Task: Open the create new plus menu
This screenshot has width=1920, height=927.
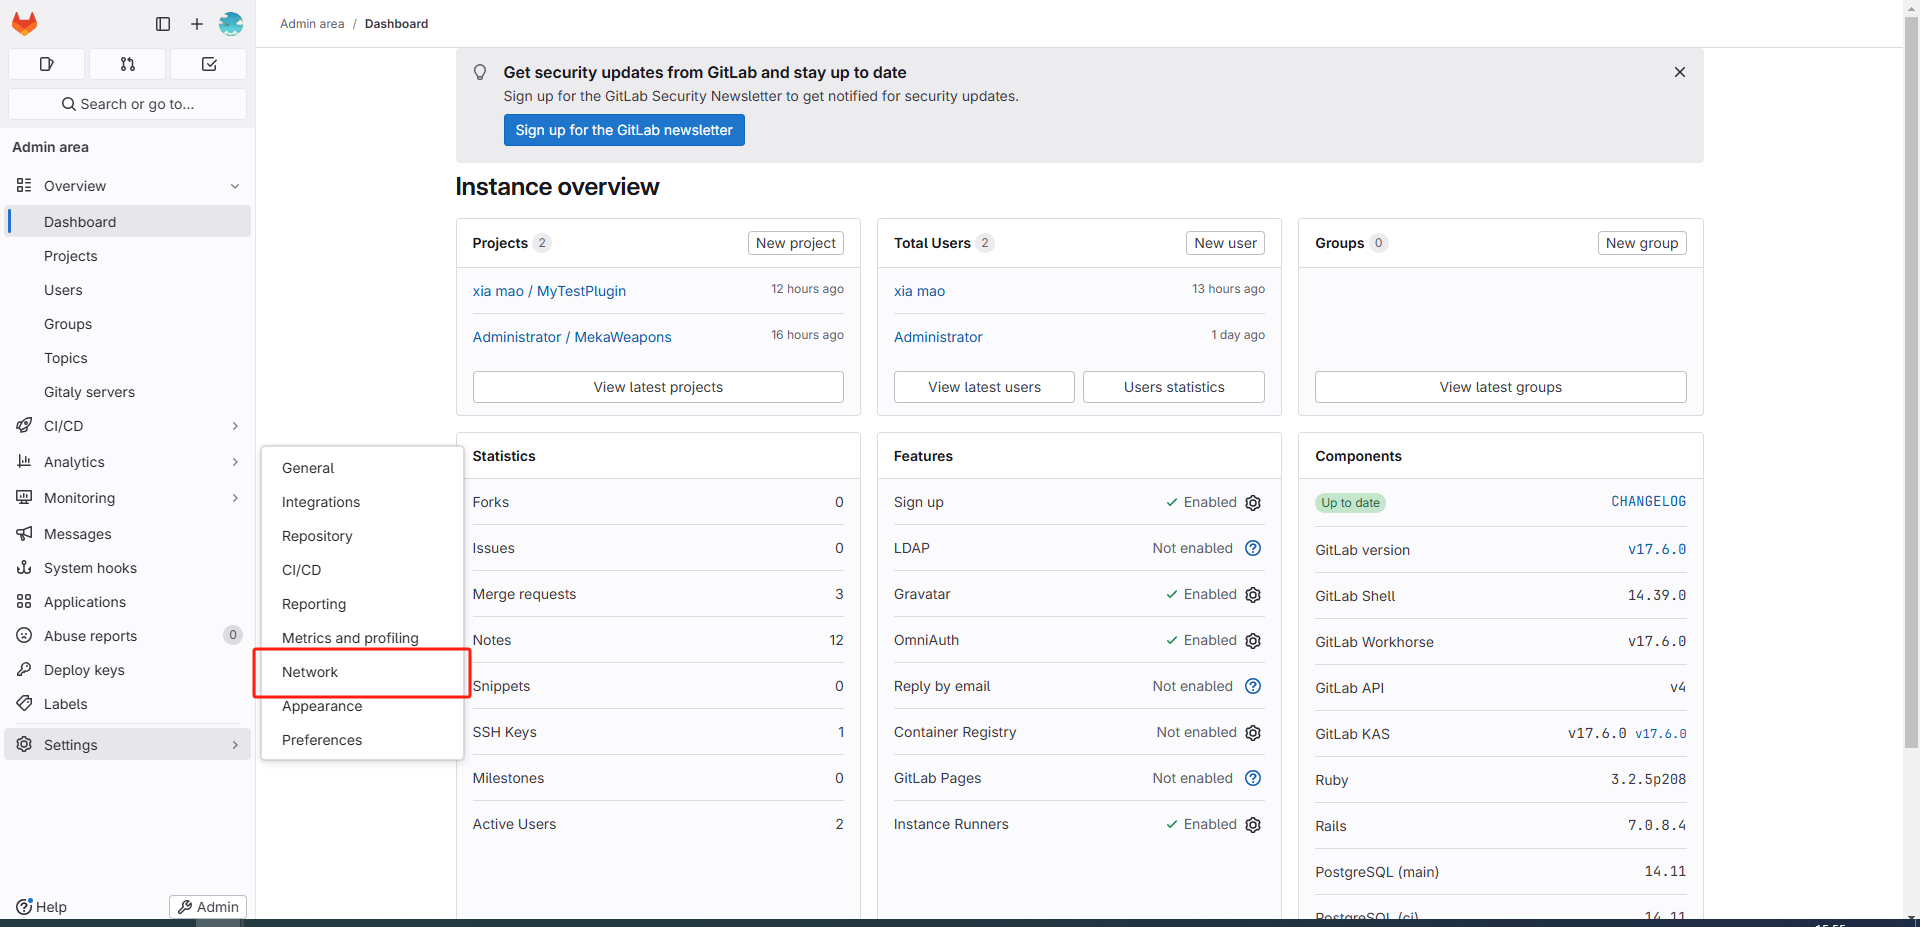Action: click(x=197, y=24)
